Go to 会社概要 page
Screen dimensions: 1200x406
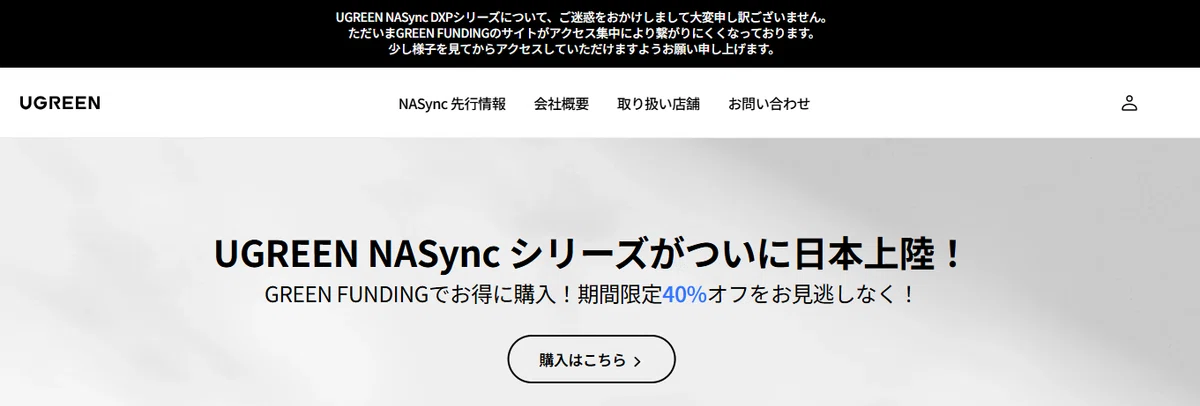(561, 103)
